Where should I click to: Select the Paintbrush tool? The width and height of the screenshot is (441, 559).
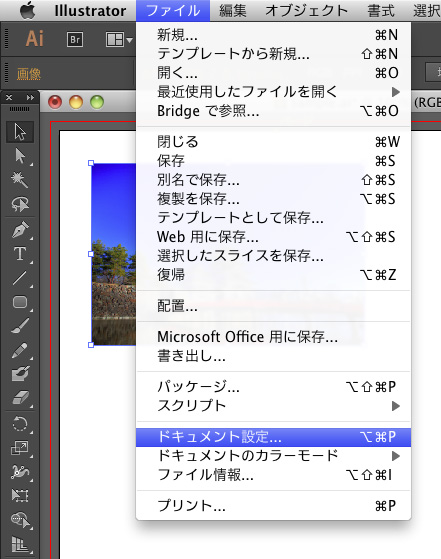tap(20, 326)
